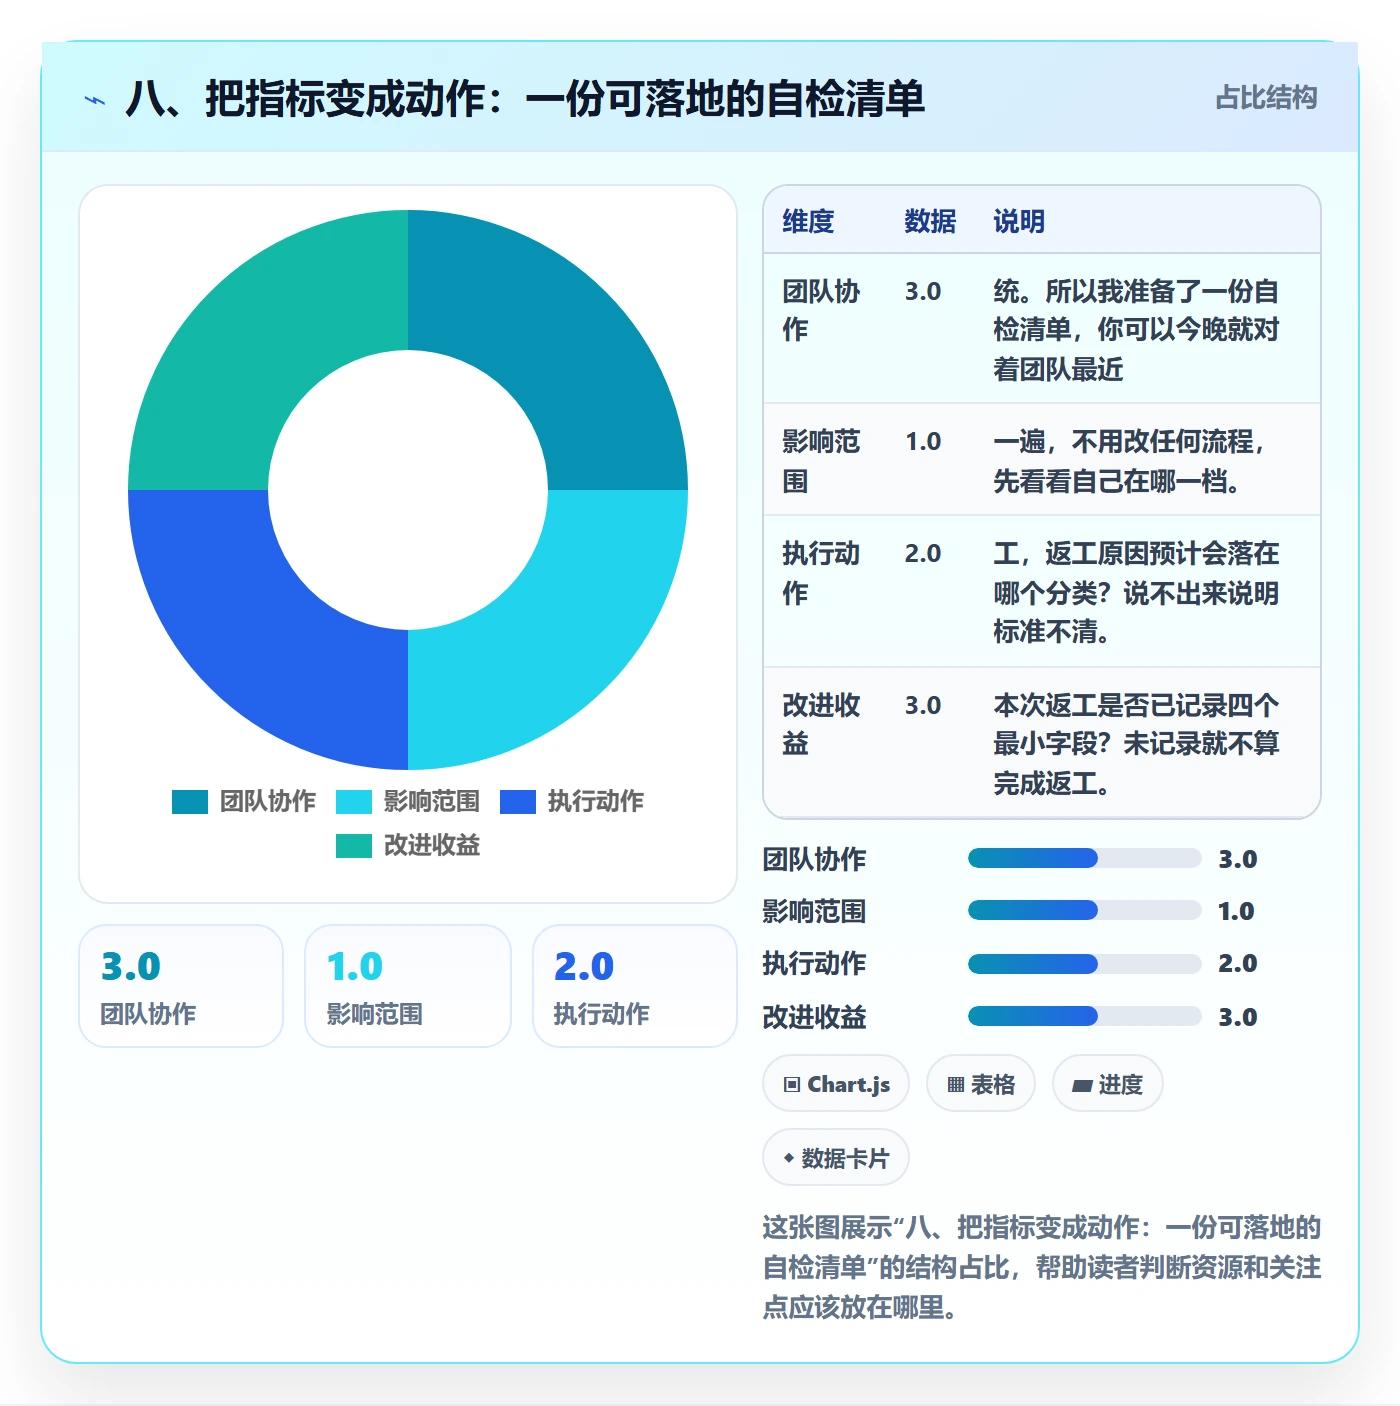Select the 2.0 执行动作 data card

click(635, 986)
